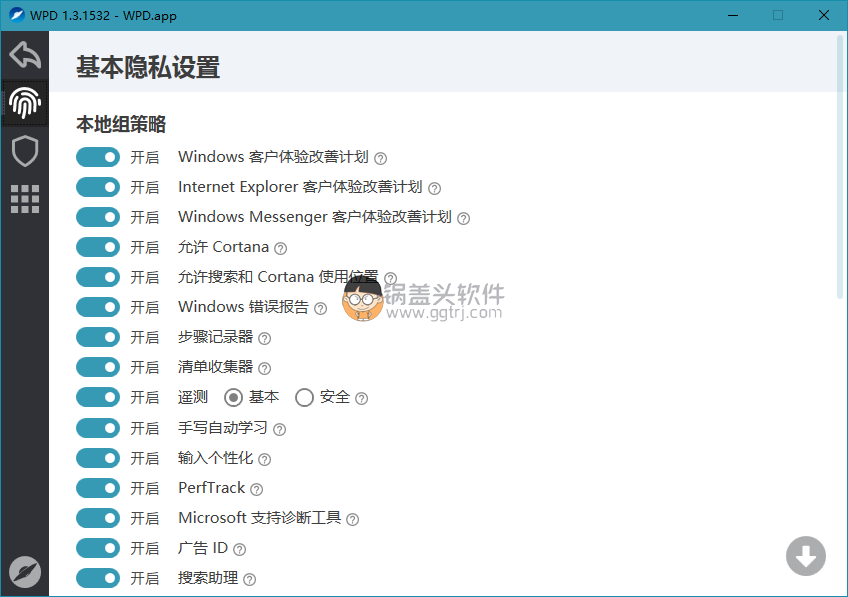Toggle the 搜索助理 switch
Viewport: 848px width, 597px height.
click(x=98, y=578)
